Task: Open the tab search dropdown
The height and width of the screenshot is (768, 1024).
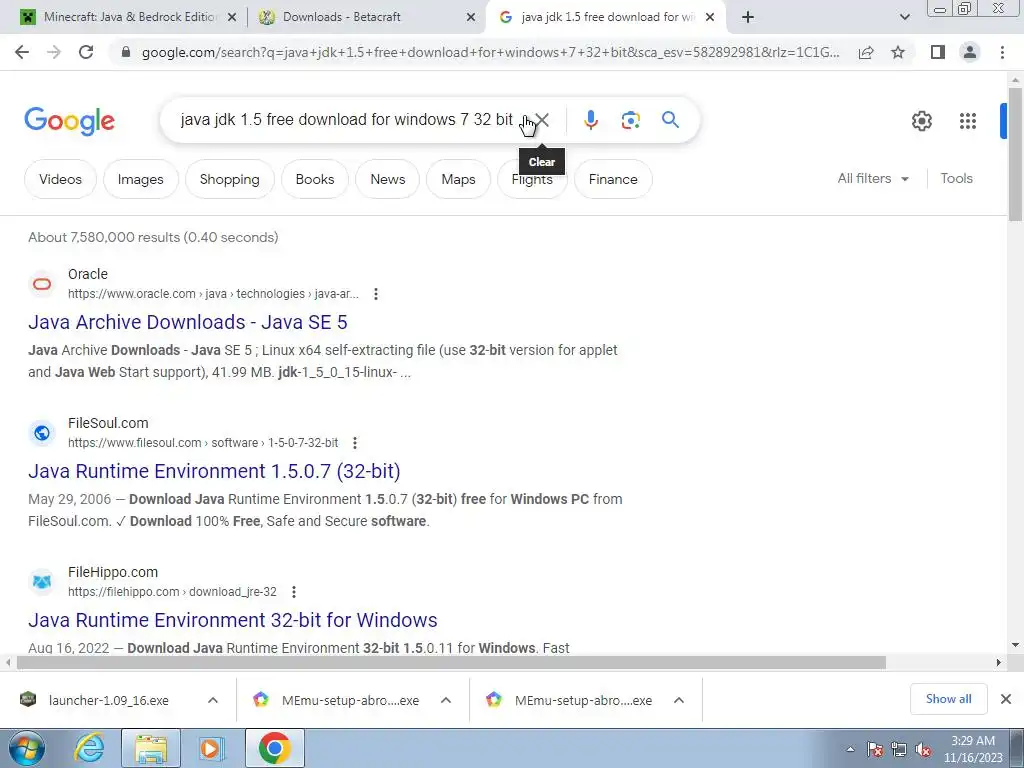Action: (x=904, y=17)
